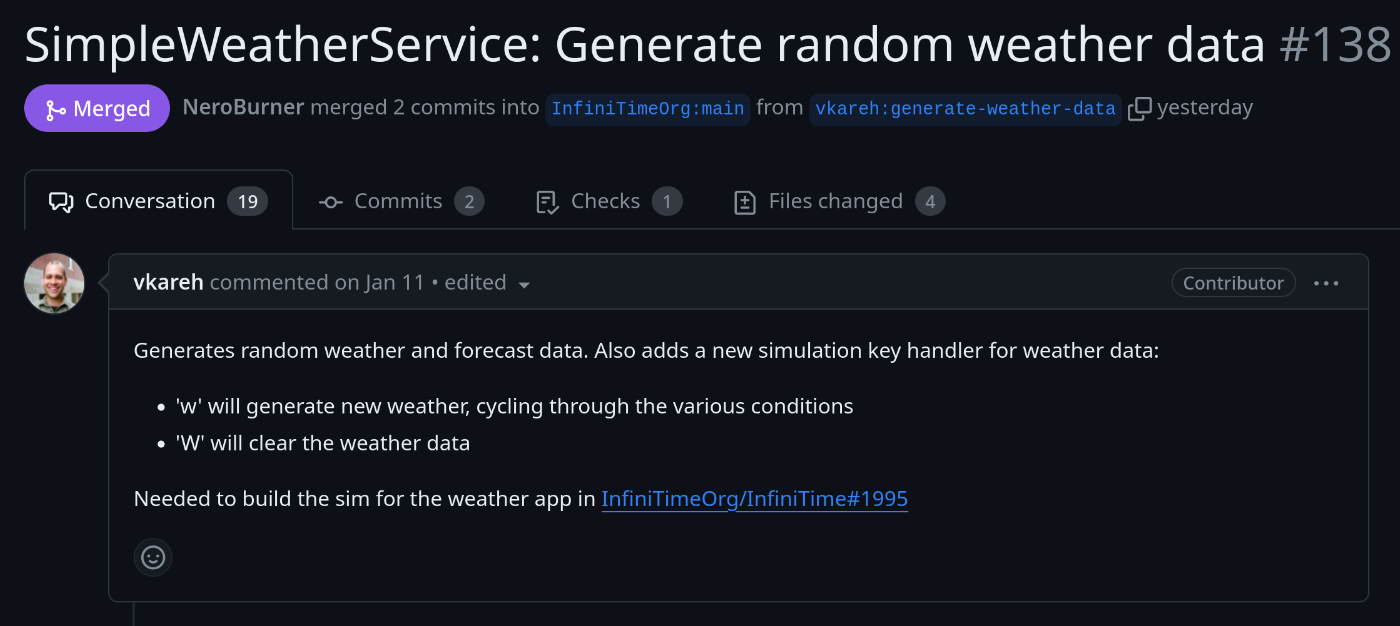1400x626 pixels.
Task: Click the Contributor badge
Action: tap(1233, 283)
